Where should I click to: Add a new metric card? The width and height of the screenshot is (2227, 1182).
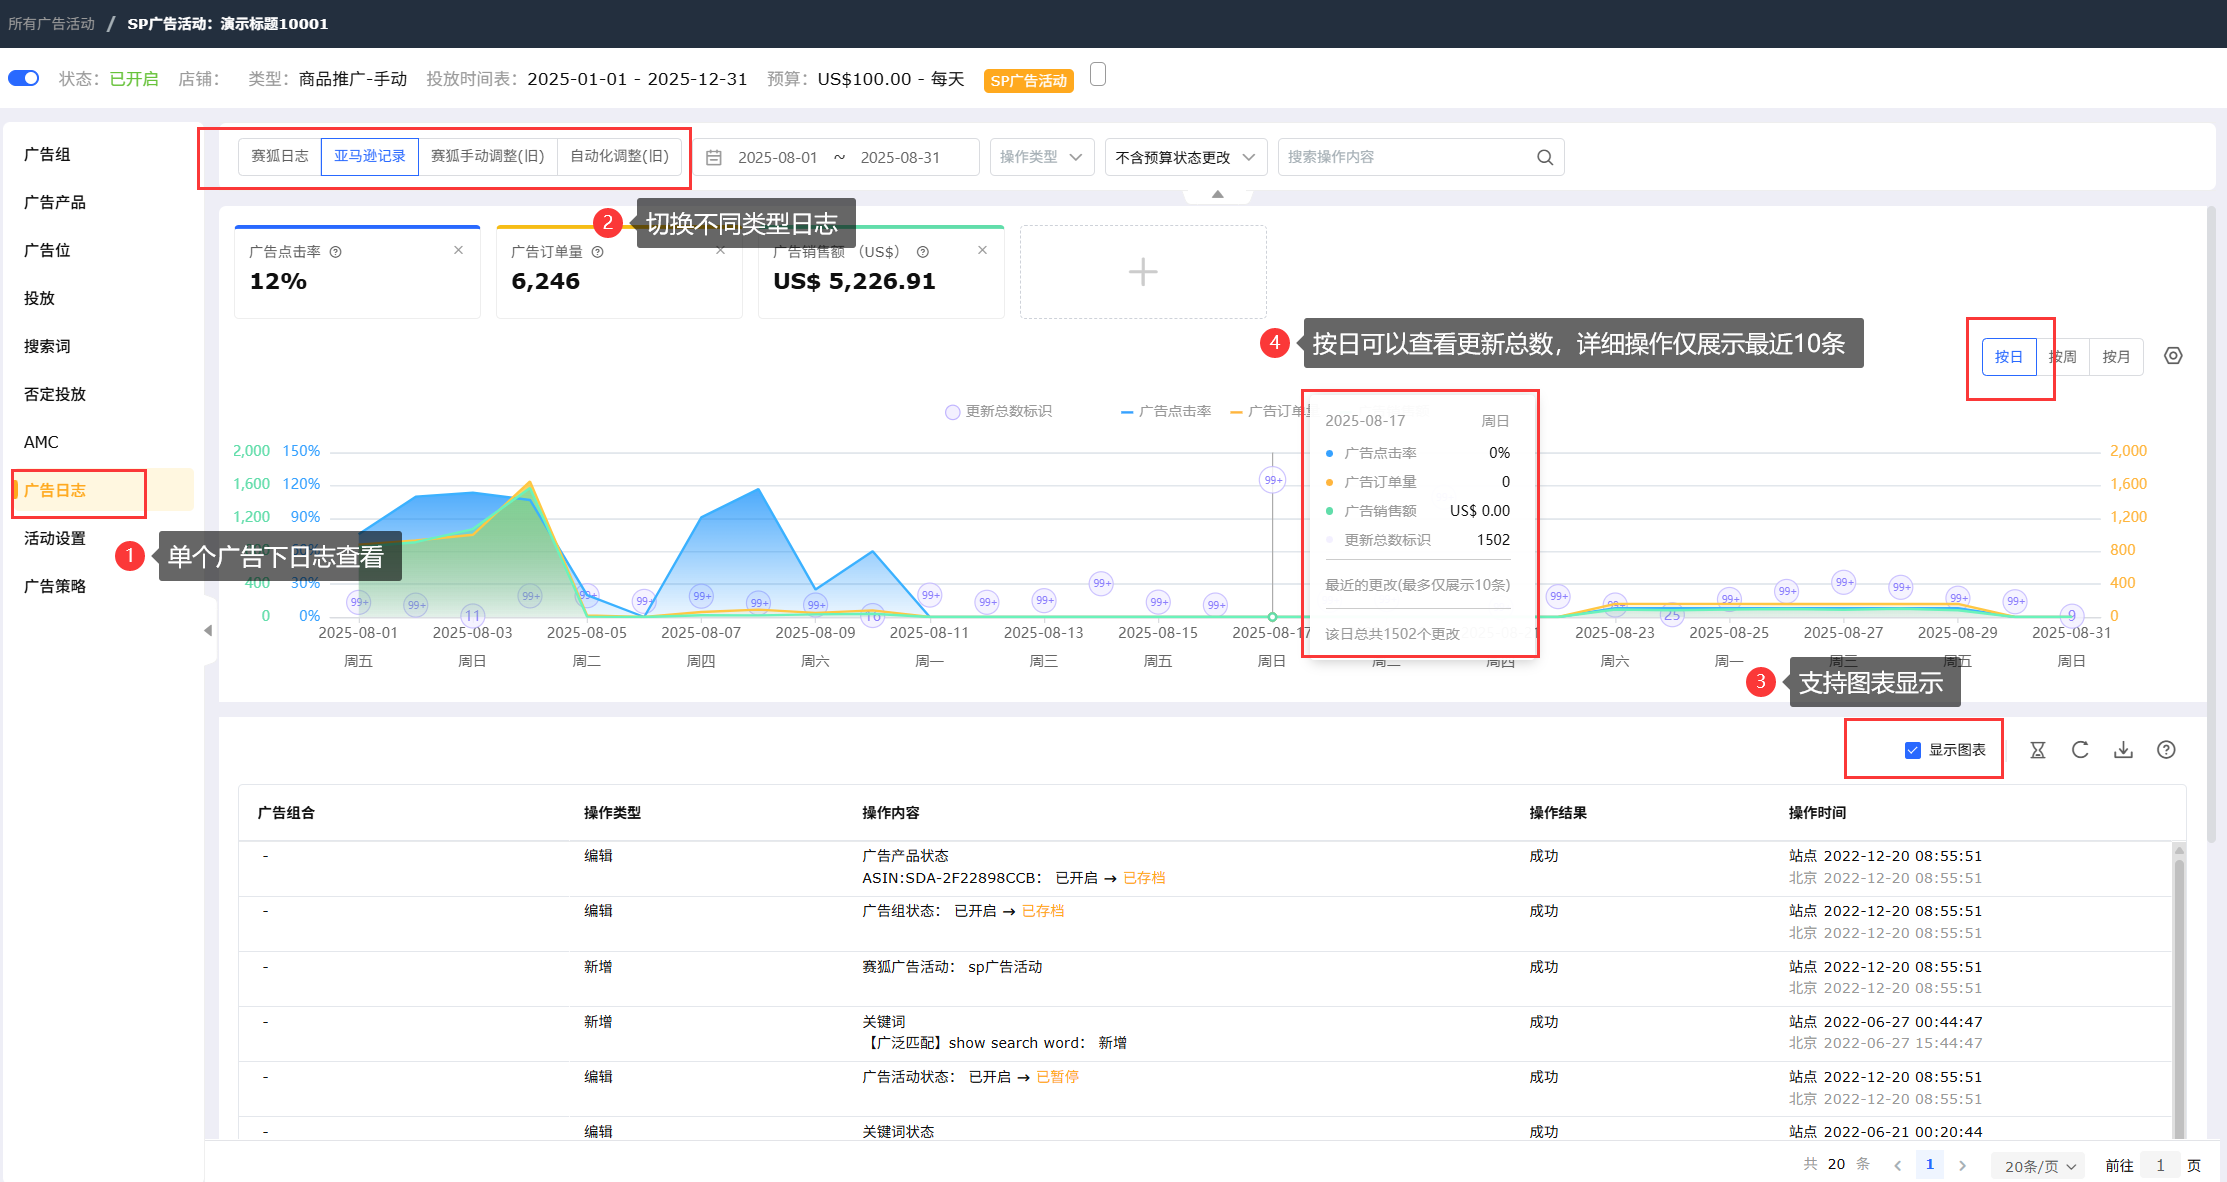click(x=1143, y=271)
